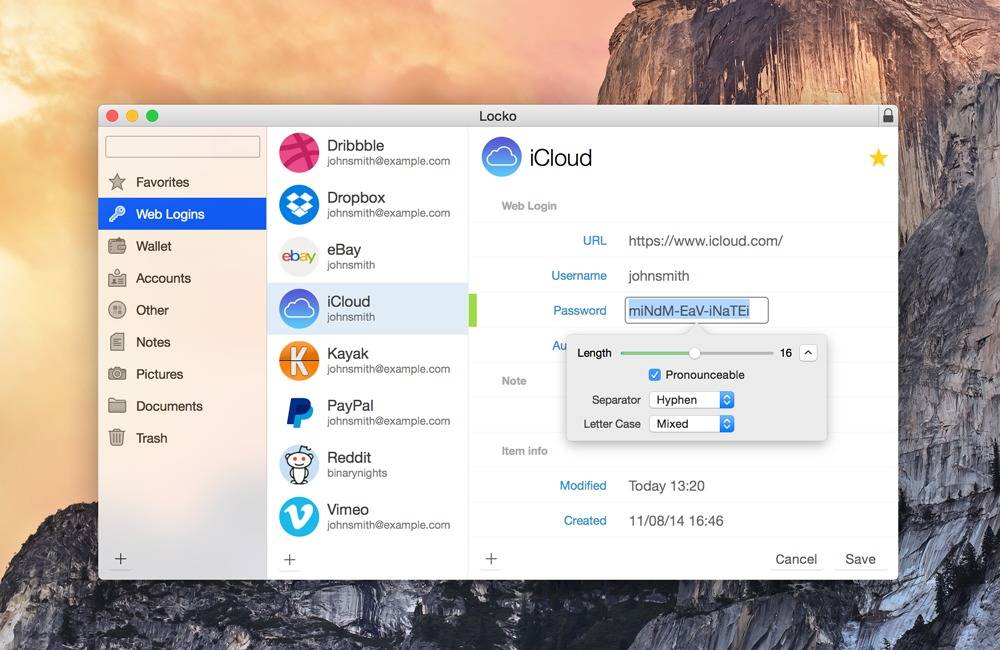Open the Wallet category
Viewport: 1000px width, 650px height.
(x=182, y=246)
